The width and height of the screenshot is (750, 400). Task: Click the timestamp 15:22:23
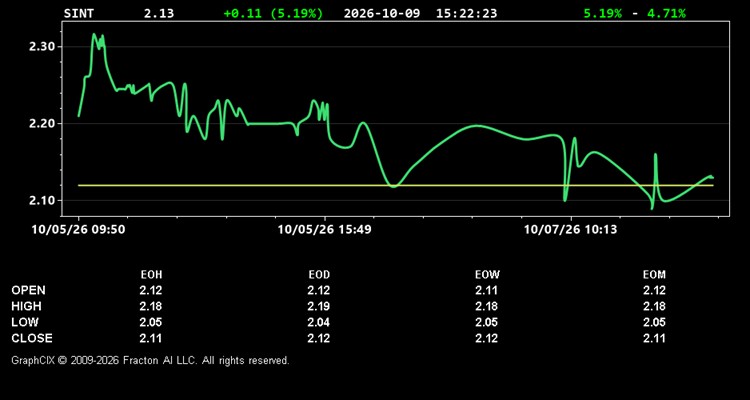coord(466,14)
